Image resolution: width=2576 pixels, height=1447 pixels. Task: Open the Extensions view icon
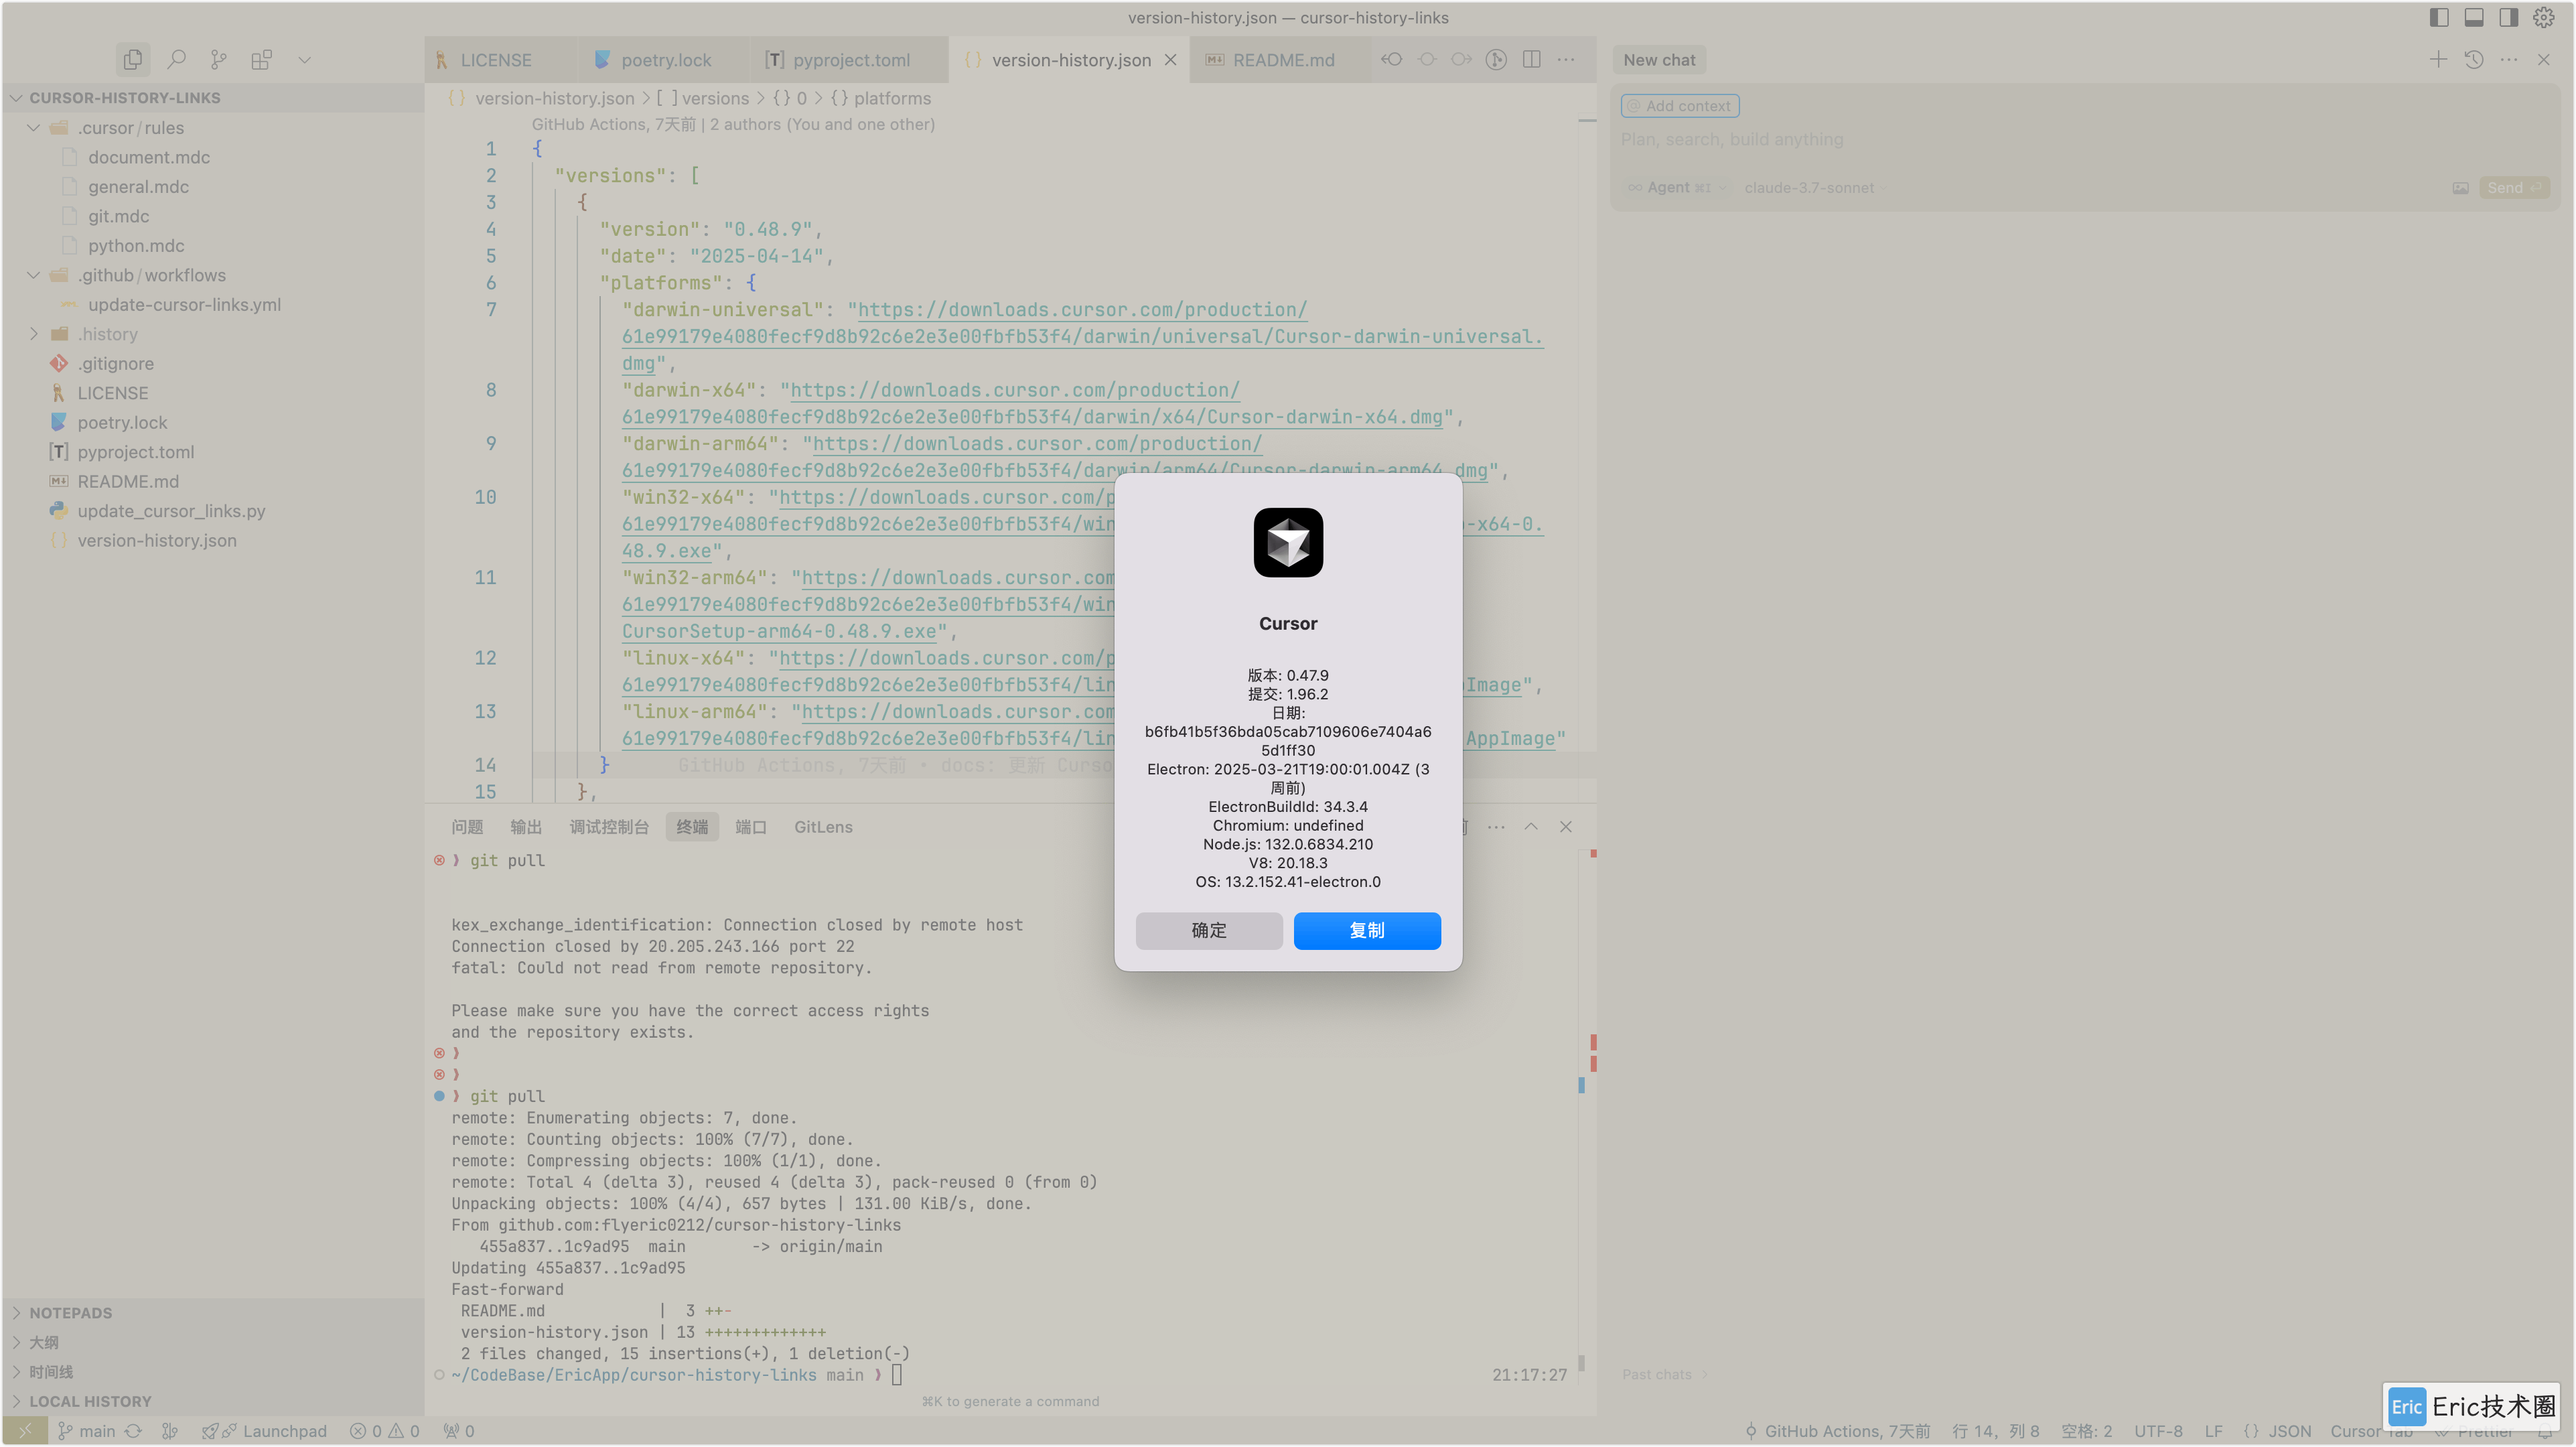[262, 60]
